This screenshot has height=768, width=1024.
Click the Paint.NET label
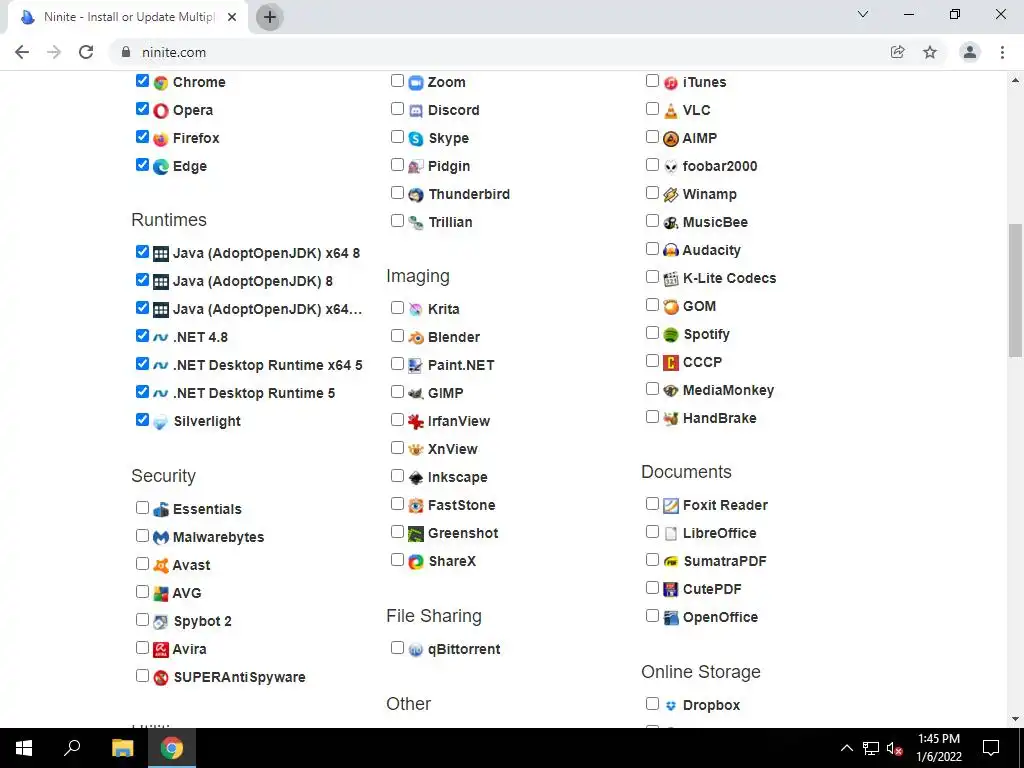461,365
